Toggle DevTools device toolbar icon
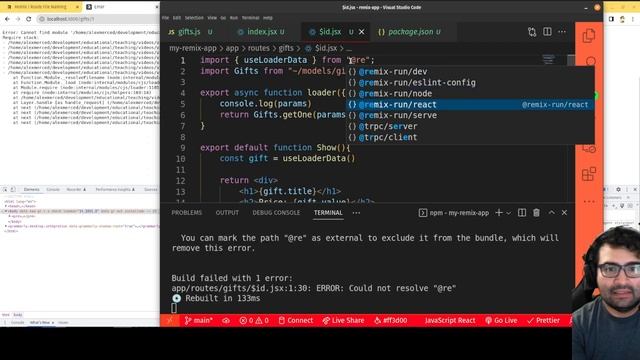 tap(13, 189)
